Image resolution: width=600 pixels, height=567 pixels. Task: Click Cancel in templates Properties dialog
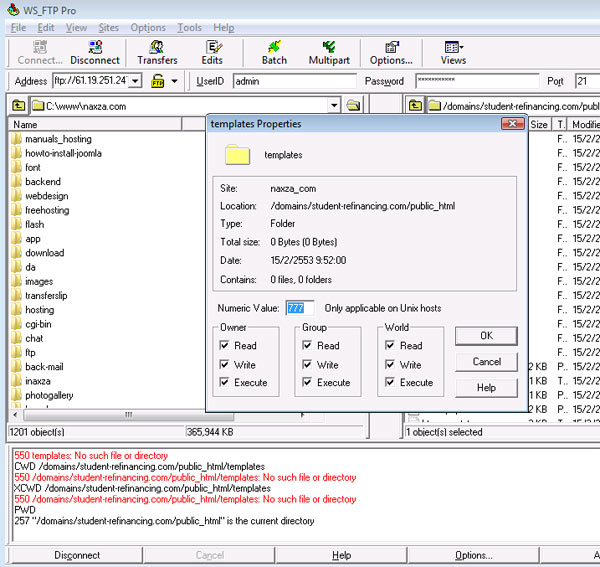[x=486, y=362]
